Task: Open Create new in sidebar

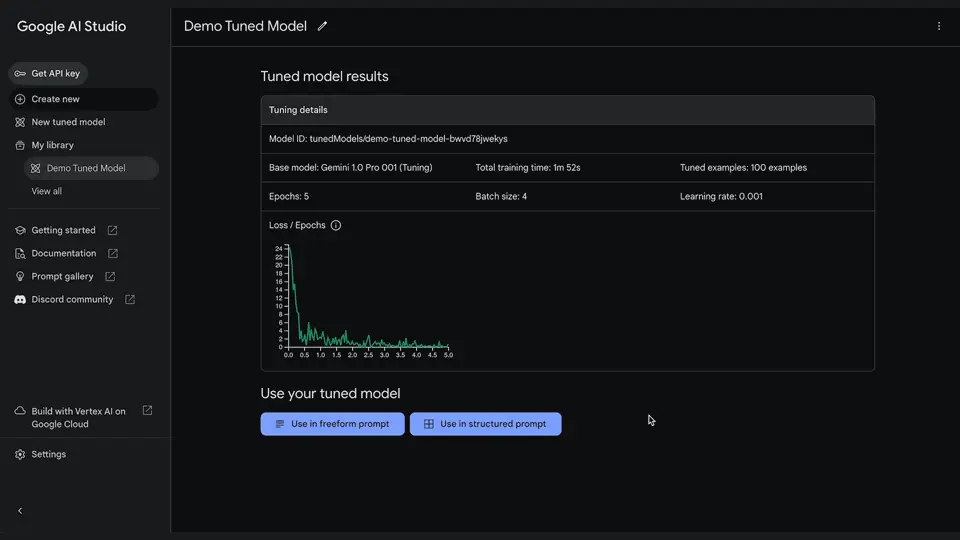Action: point(83,99)
